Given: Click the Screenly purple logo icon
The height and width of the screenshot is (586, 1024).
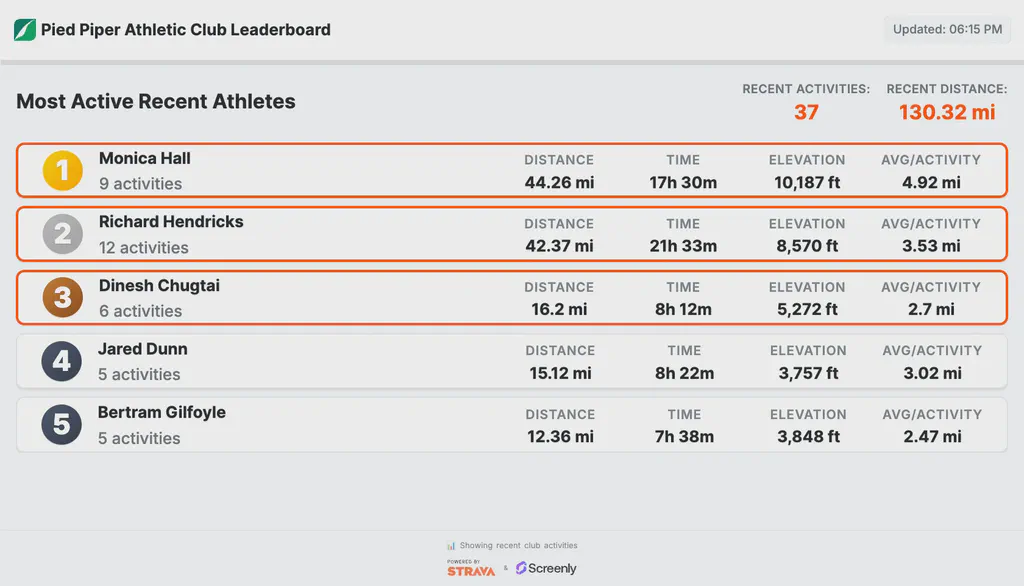Looking at the screenshot, I should point(521,568).
